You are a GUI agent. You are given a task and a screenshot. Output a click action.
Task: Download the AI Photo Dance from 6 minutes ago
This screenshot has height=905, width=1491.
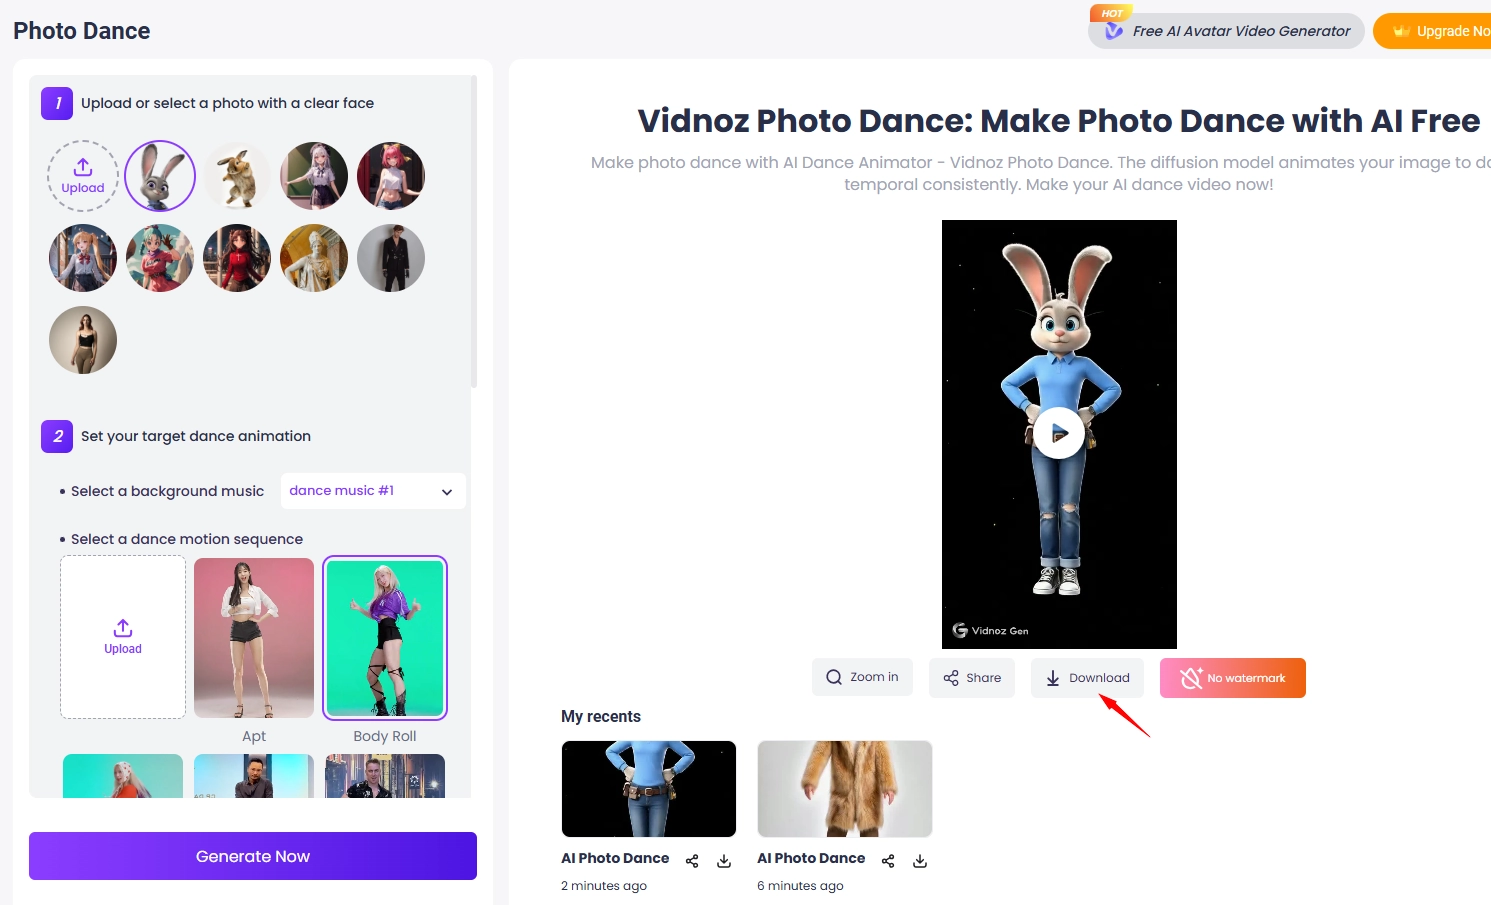tap(920, 860)
